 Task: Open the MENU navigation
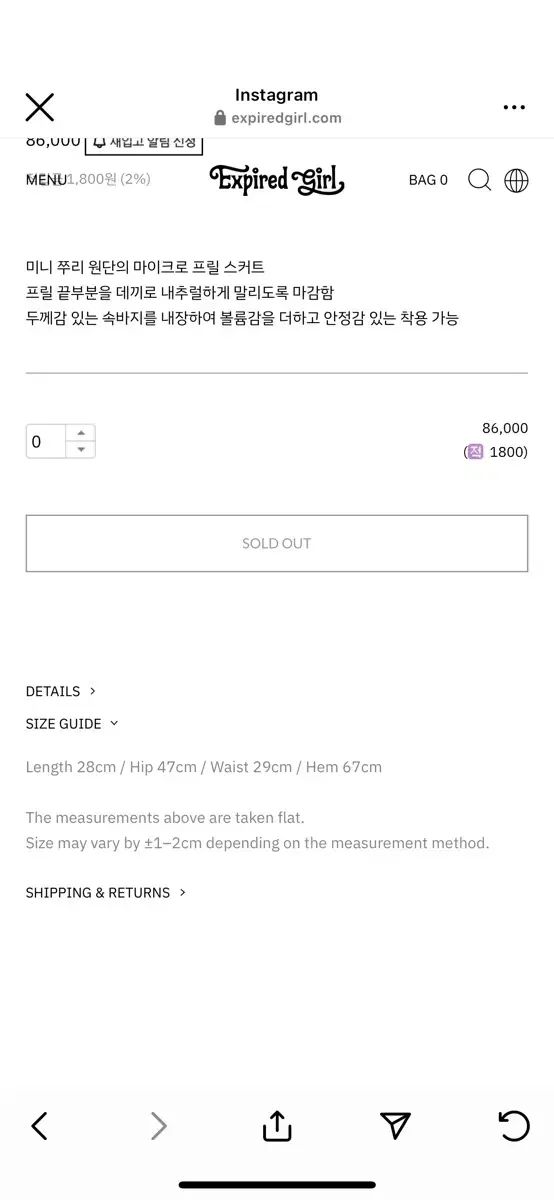pos(46,180)
